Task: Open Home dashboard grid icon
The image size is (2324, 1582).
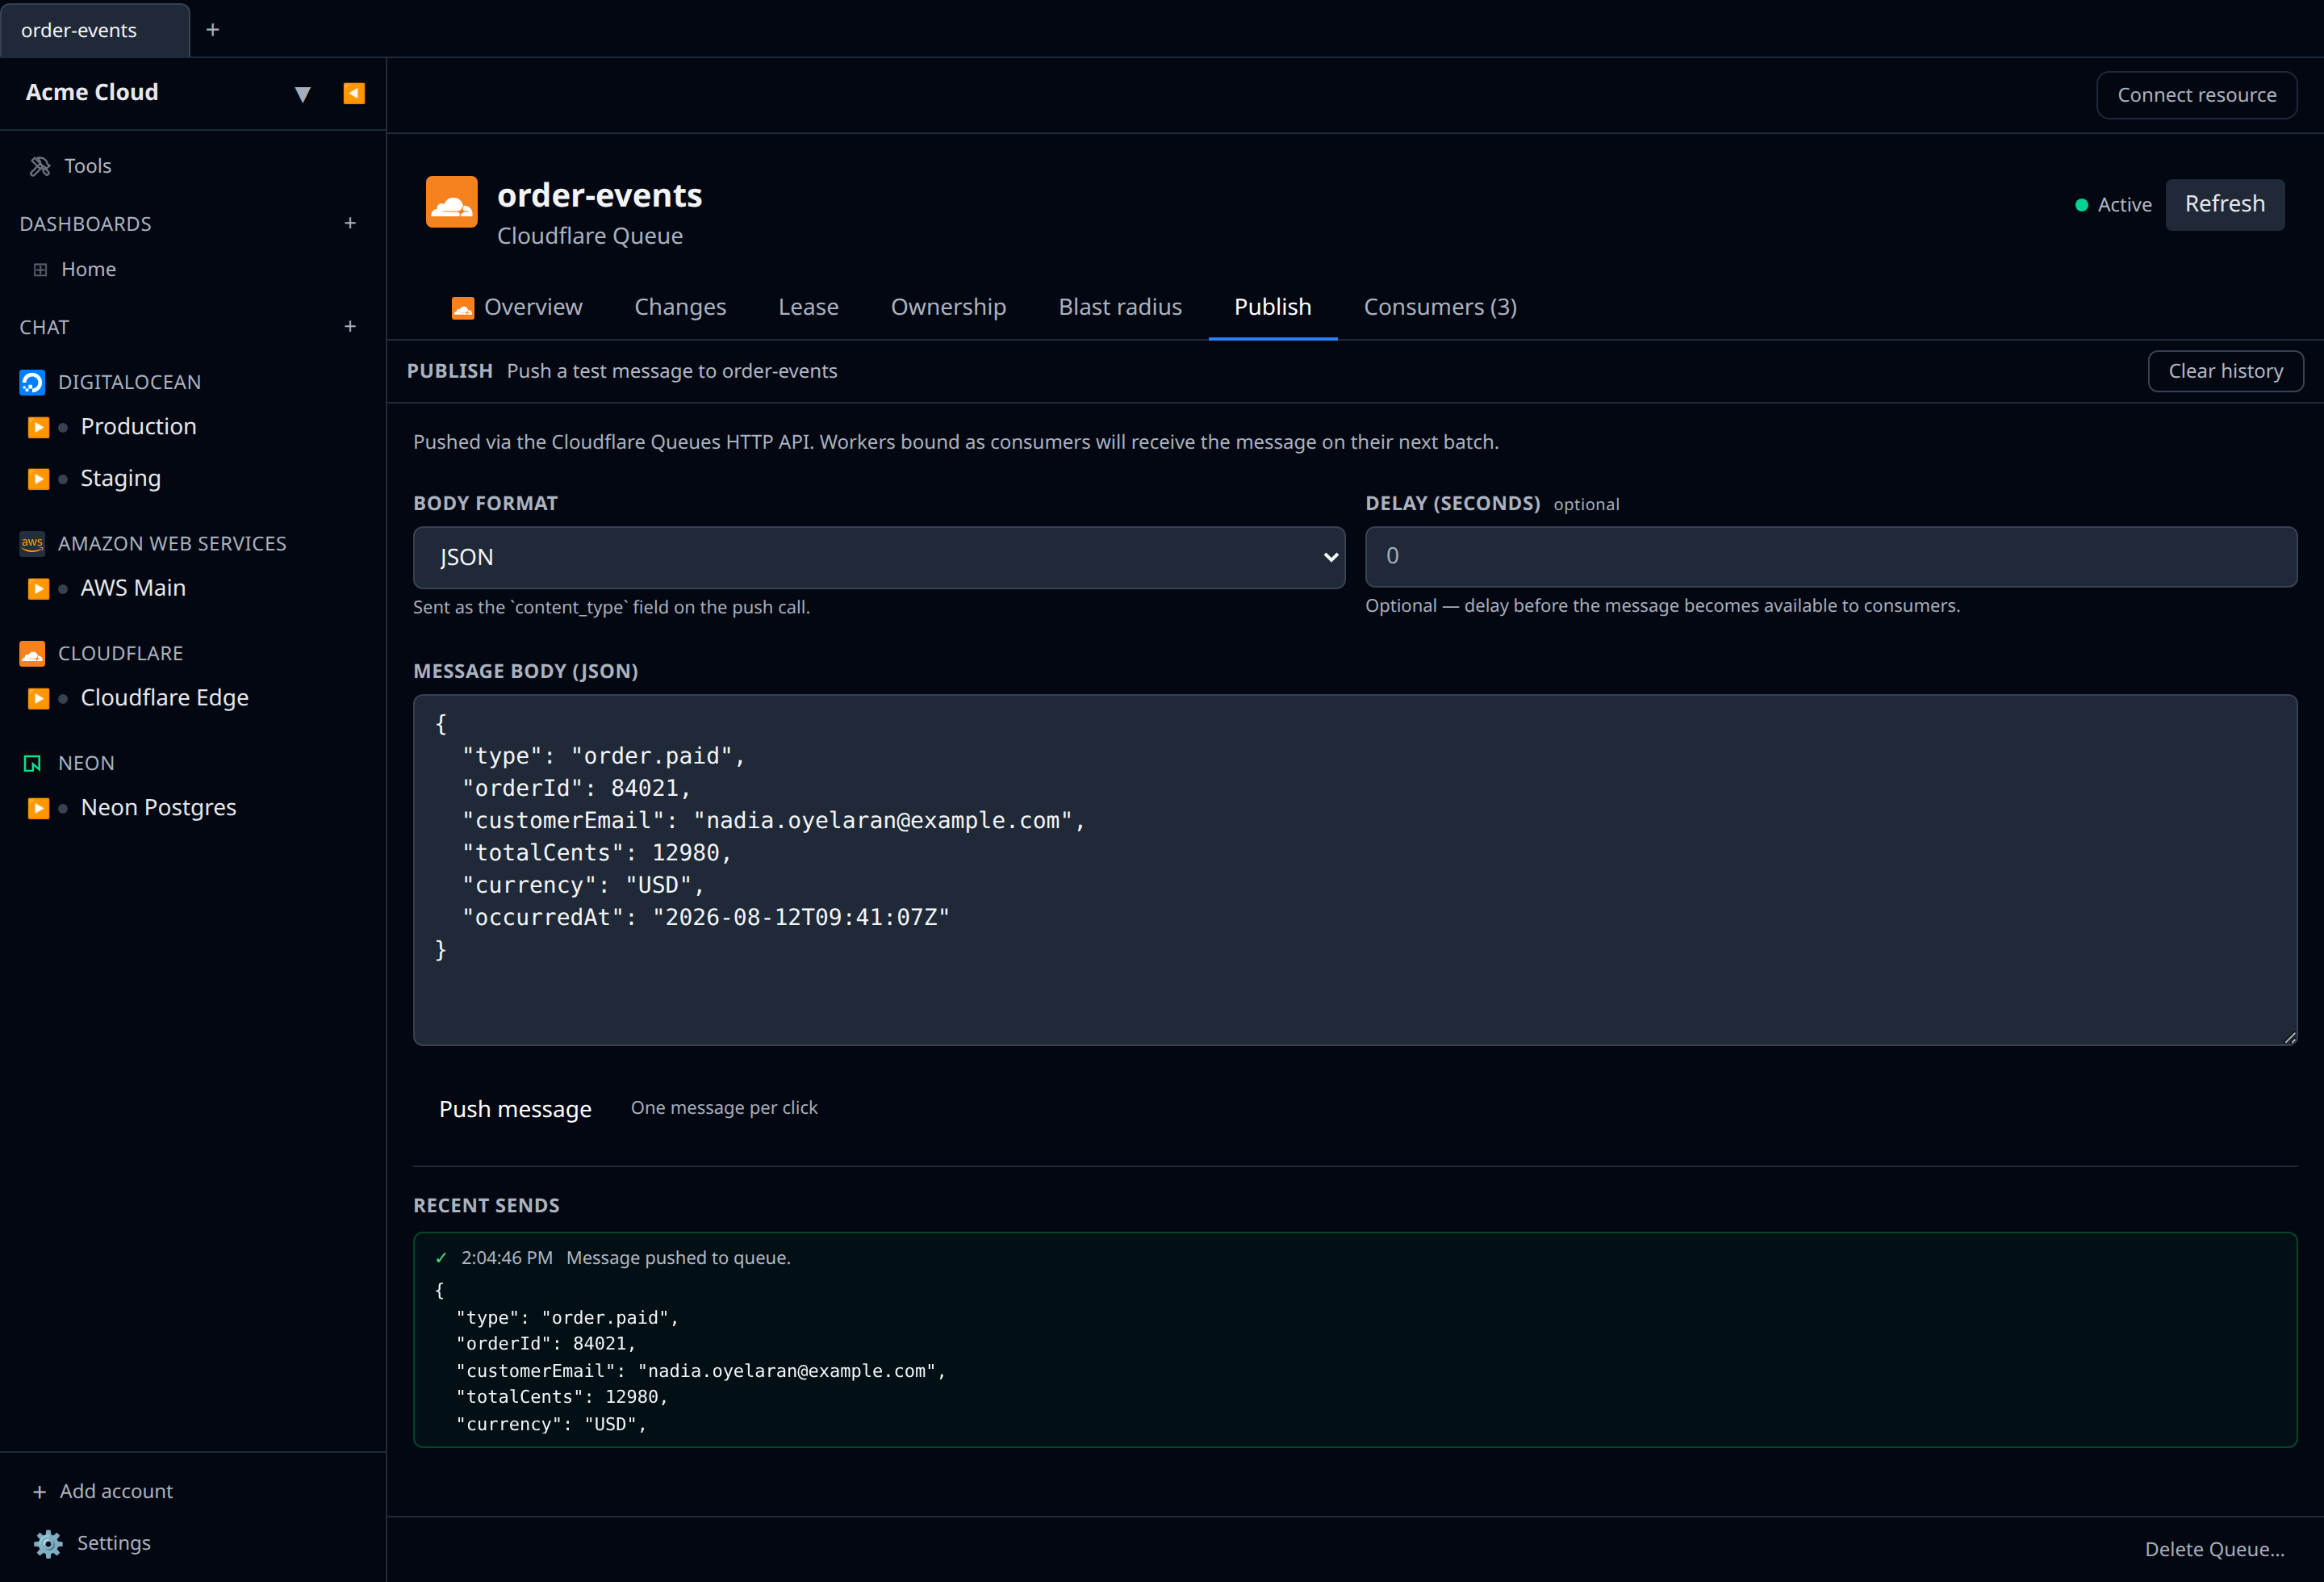Action: (40, 270)
